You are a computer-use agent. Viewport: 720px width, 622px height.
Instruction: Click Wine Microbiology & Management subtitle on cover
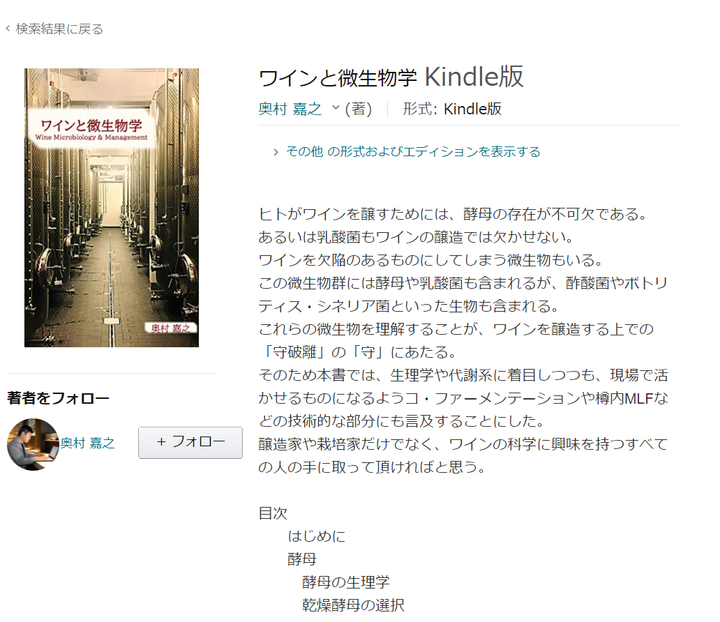91,137
